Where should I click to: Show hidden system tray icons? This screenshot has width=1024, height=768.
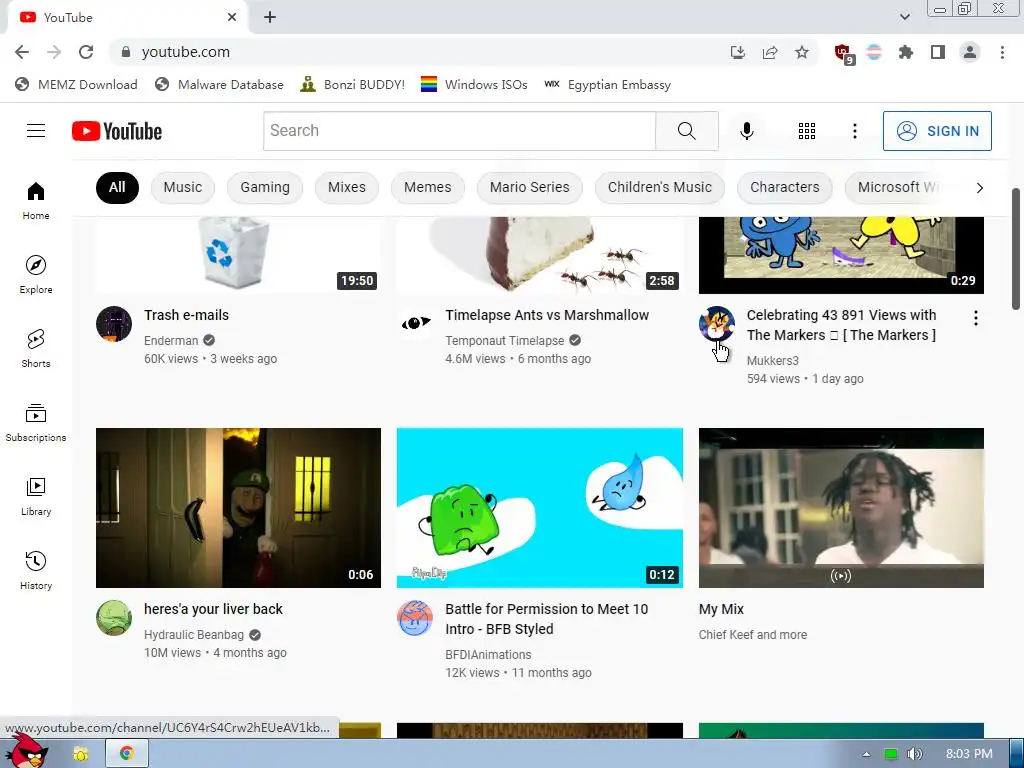[866, 754]
